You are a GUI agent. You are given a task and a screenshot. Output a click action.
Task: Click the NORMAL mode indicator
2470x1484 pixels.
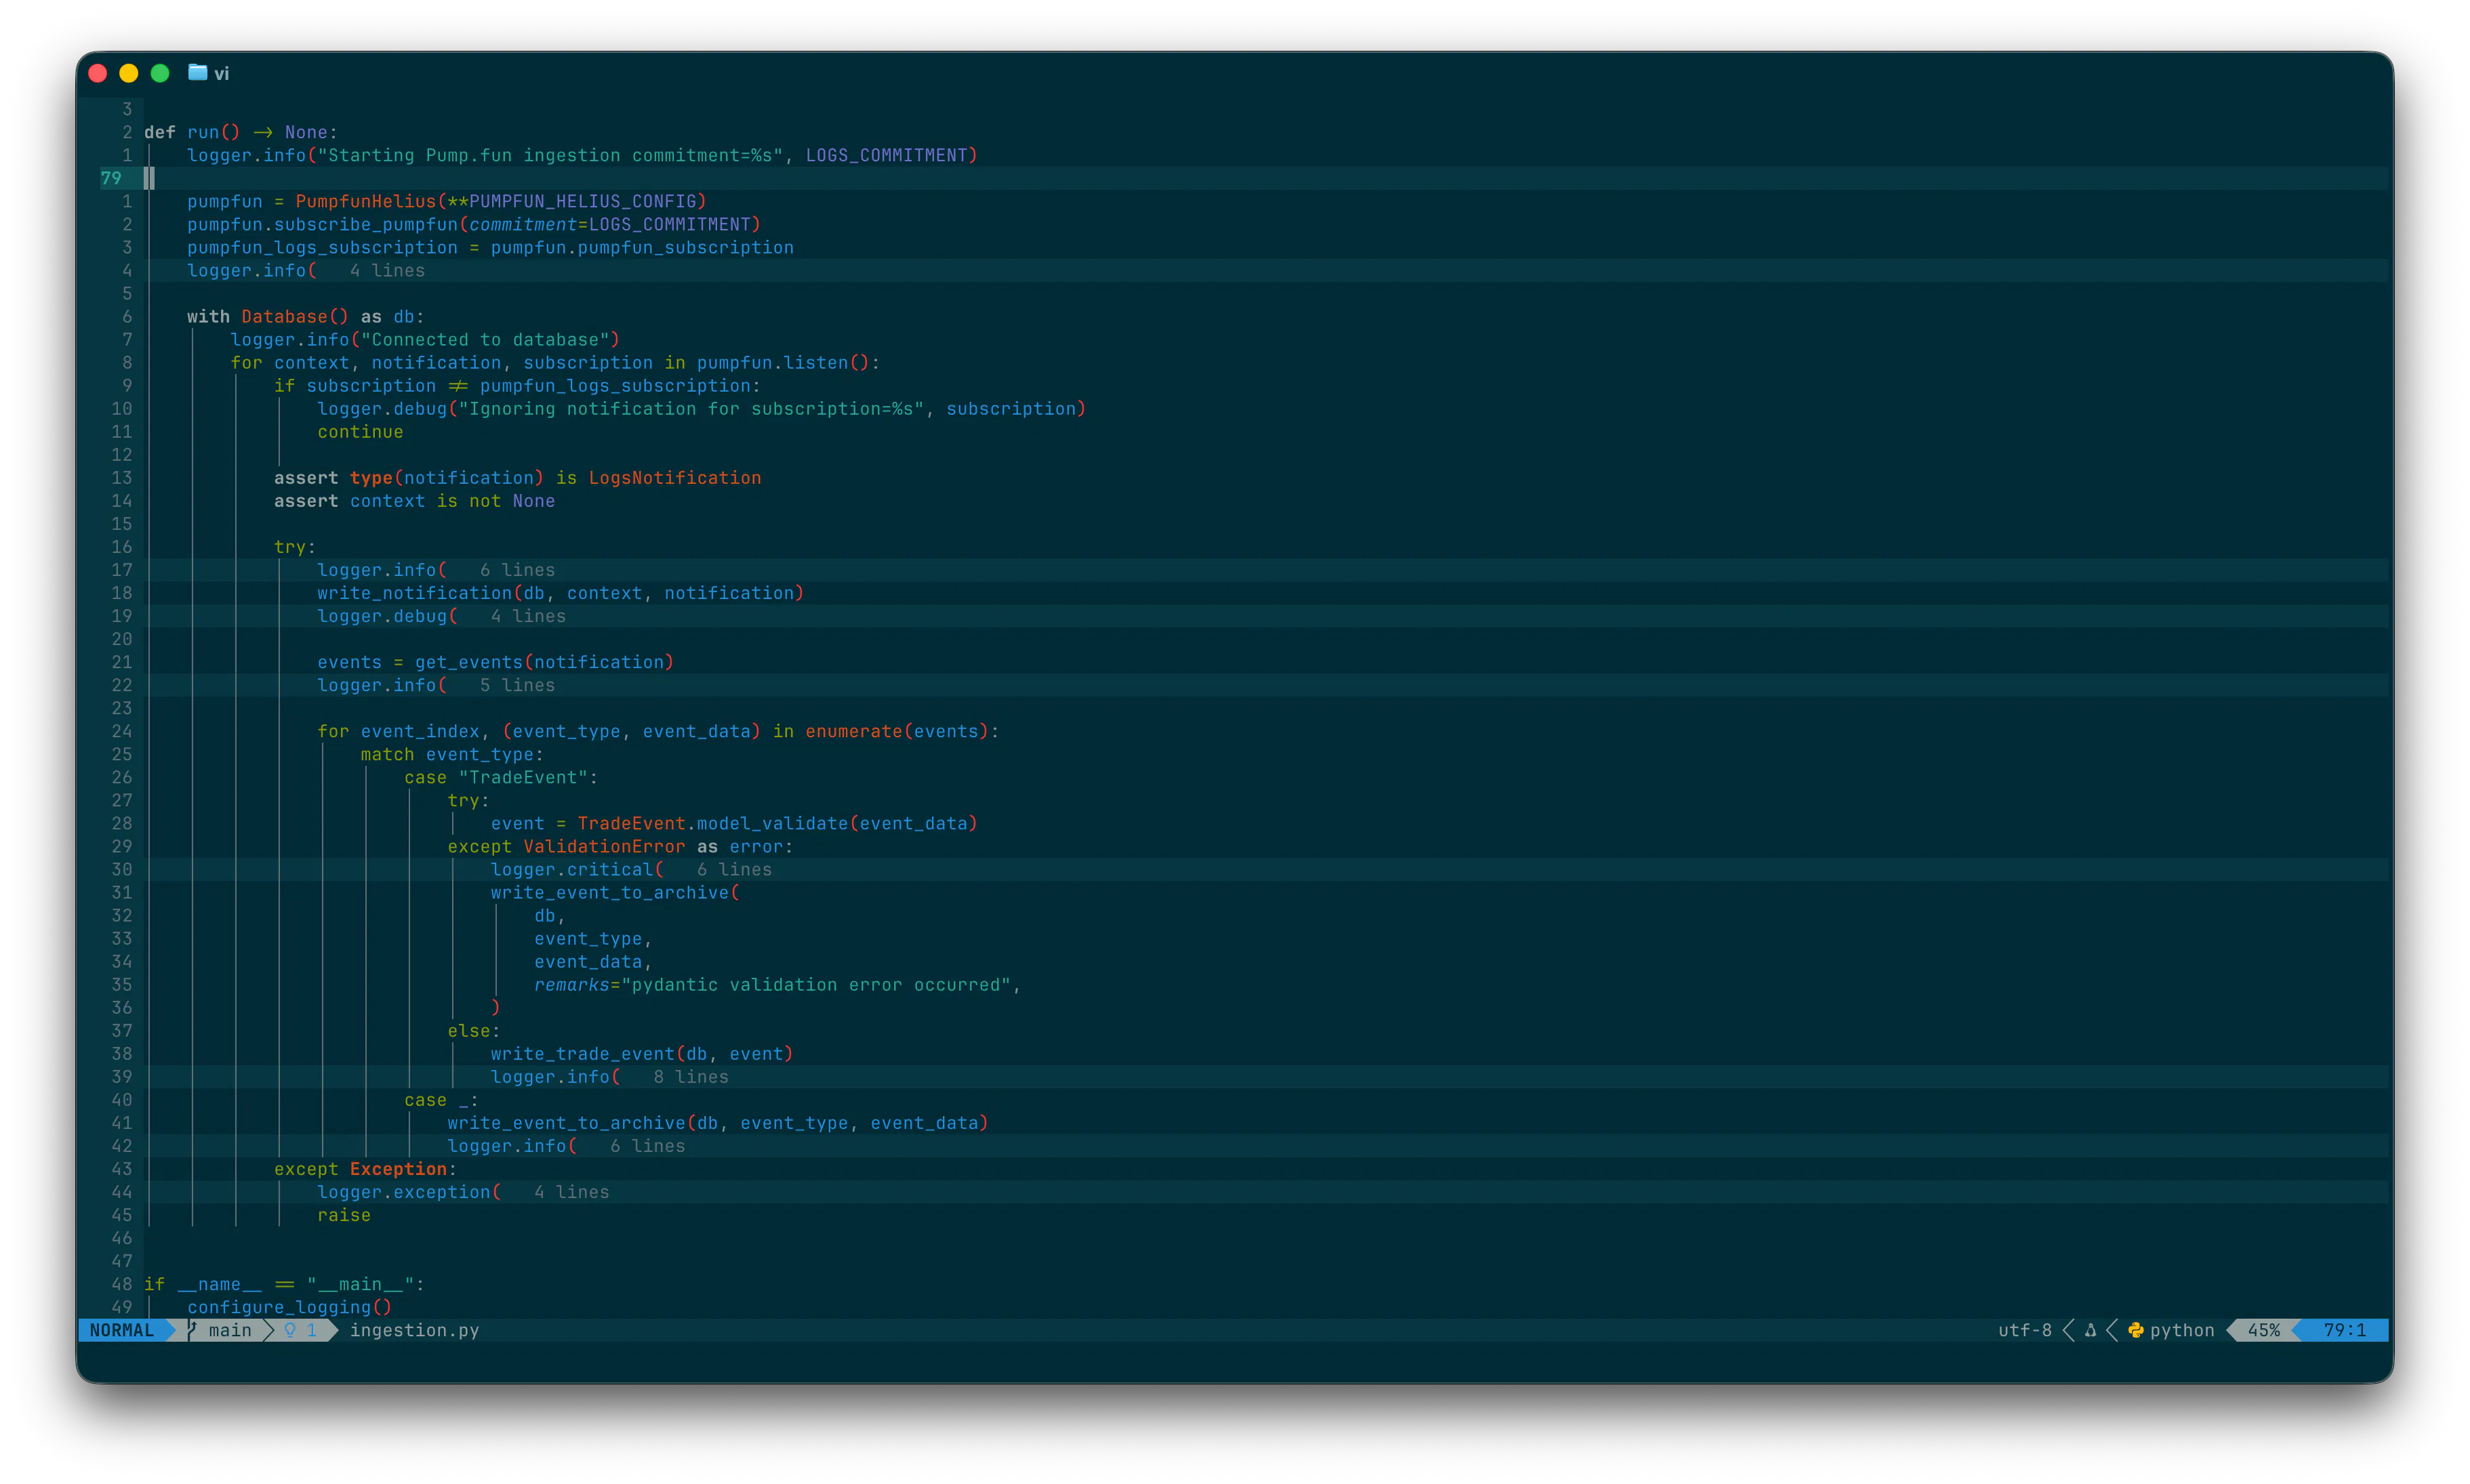(122, 1330)
